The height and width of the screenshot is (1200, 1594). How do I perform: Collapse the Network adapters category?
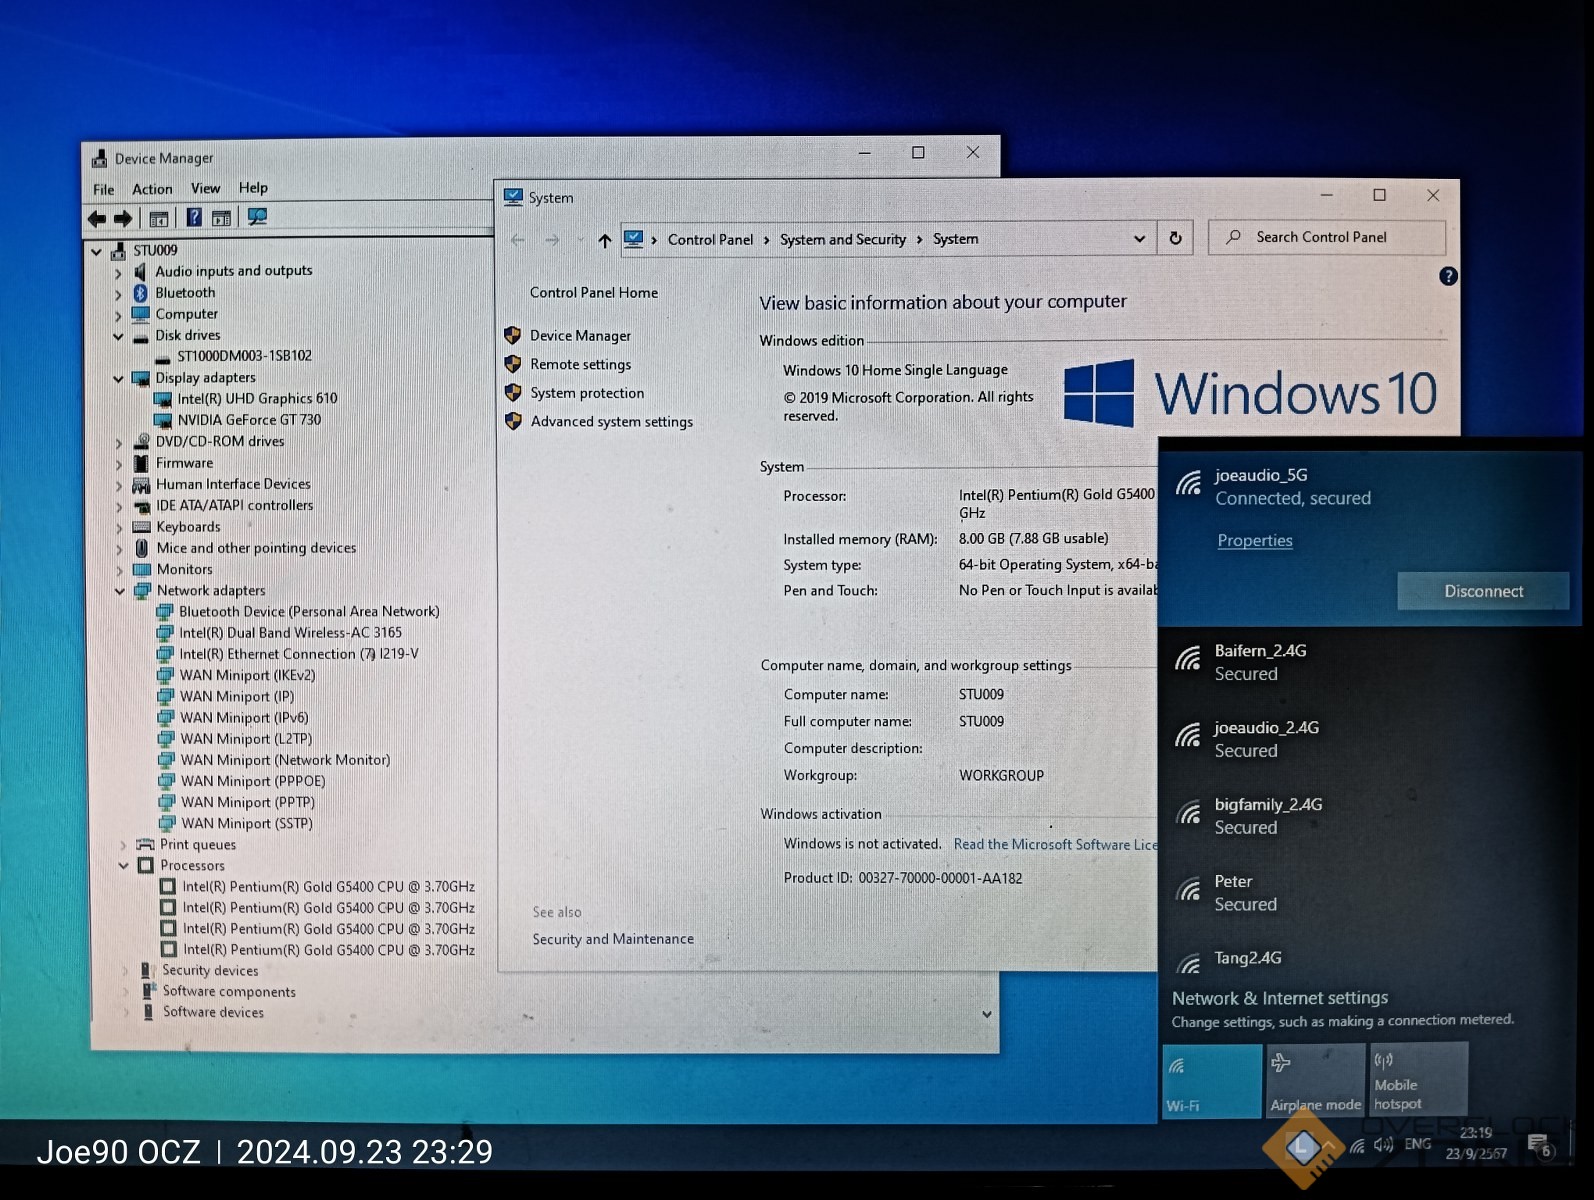click(120, 591)
